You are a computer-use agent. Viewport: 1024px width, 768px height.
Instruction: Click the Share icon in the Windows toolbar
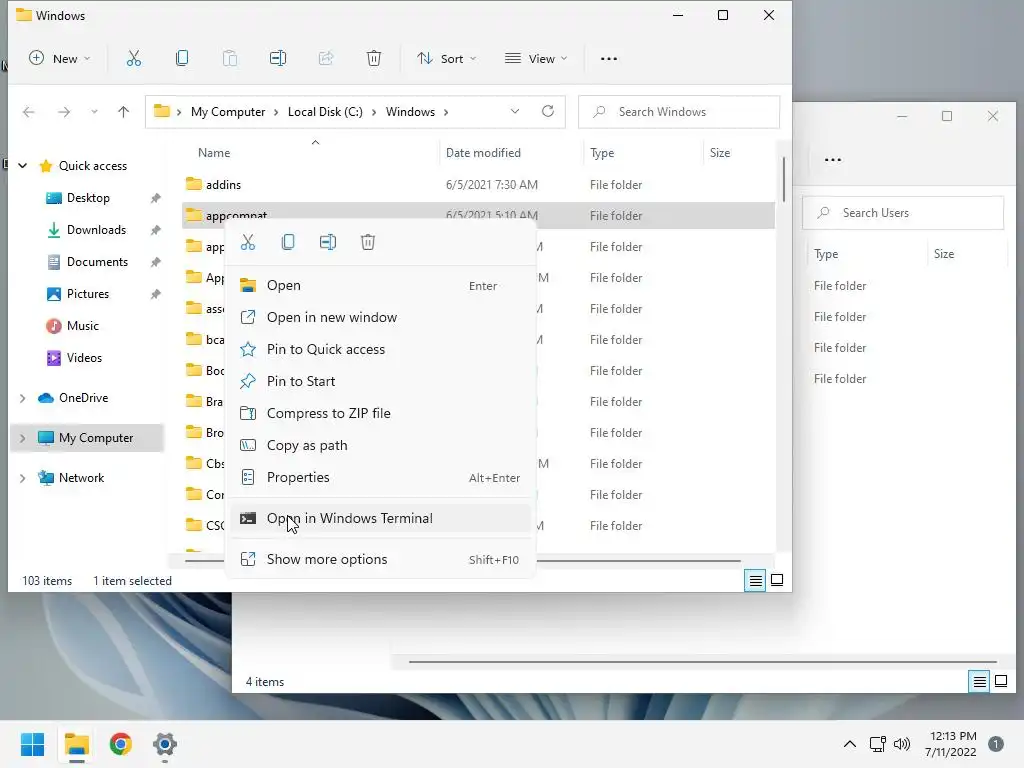(x=326, y=59)
